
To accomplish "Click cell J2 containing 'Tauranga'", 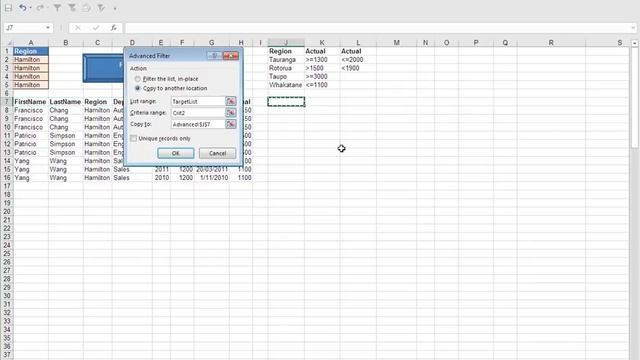I will coord(286,60).
